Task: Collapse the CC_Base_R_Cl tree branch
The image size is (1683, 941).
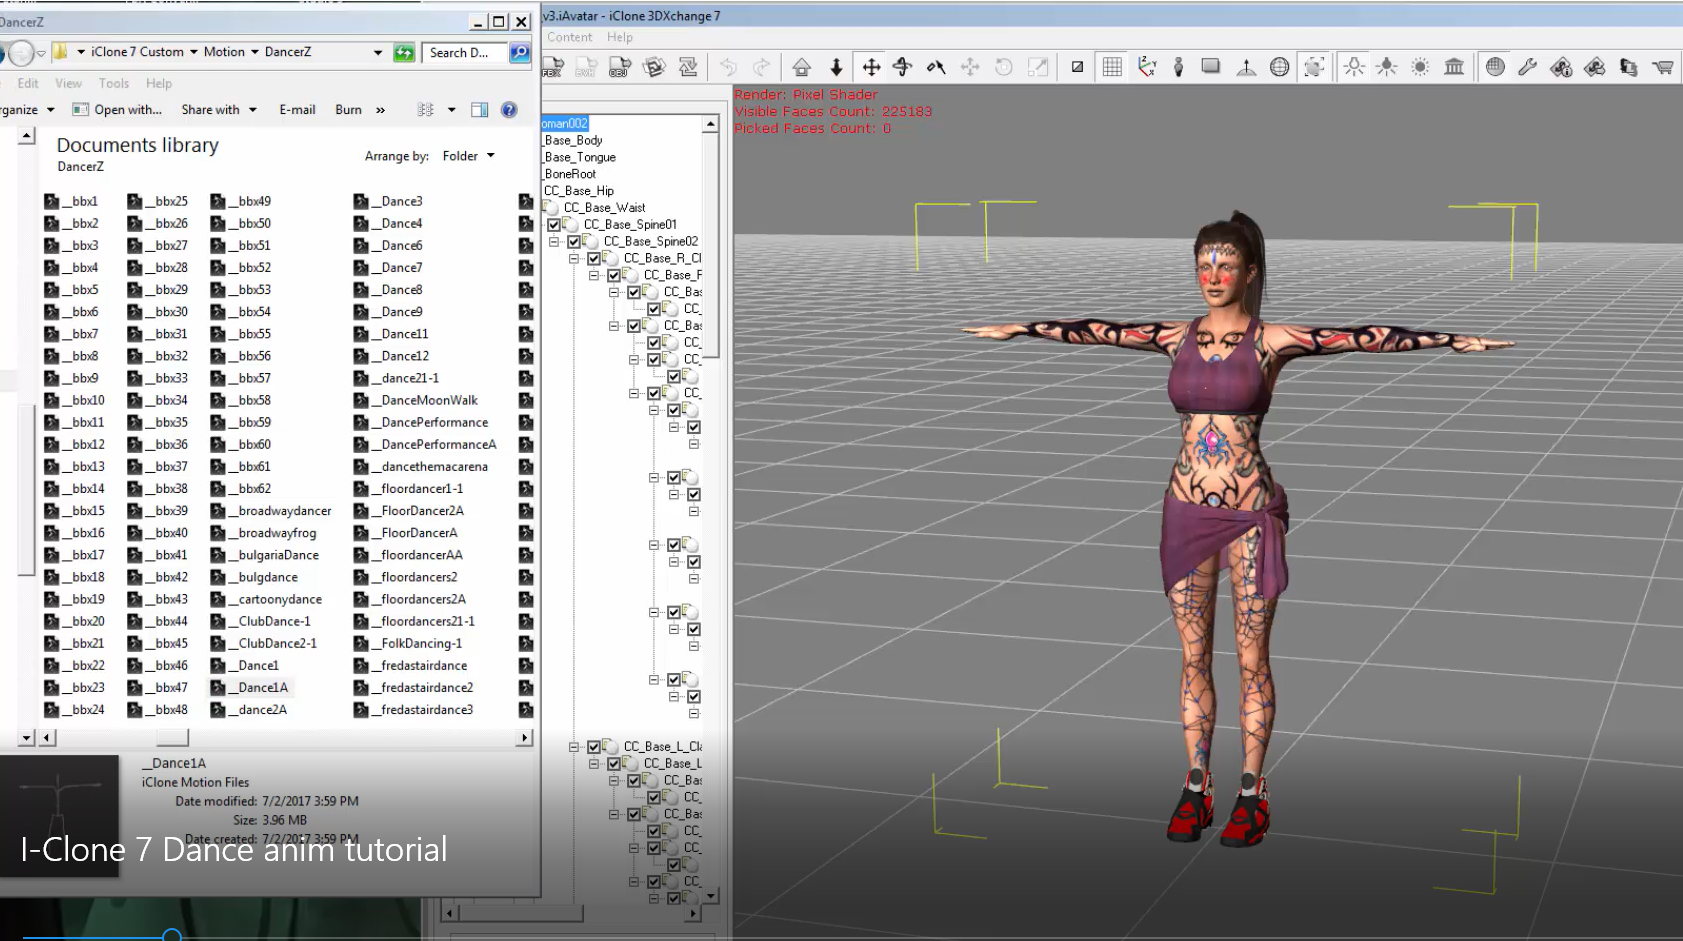Action: [574, 259]
